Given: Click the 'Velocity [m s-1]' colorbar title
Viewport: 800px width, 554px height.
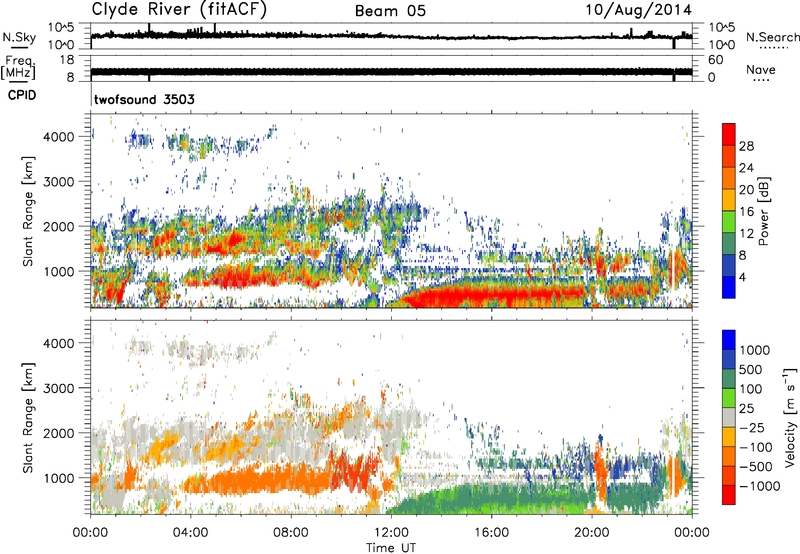Looking at the screenshot, I should pos(790,417).
